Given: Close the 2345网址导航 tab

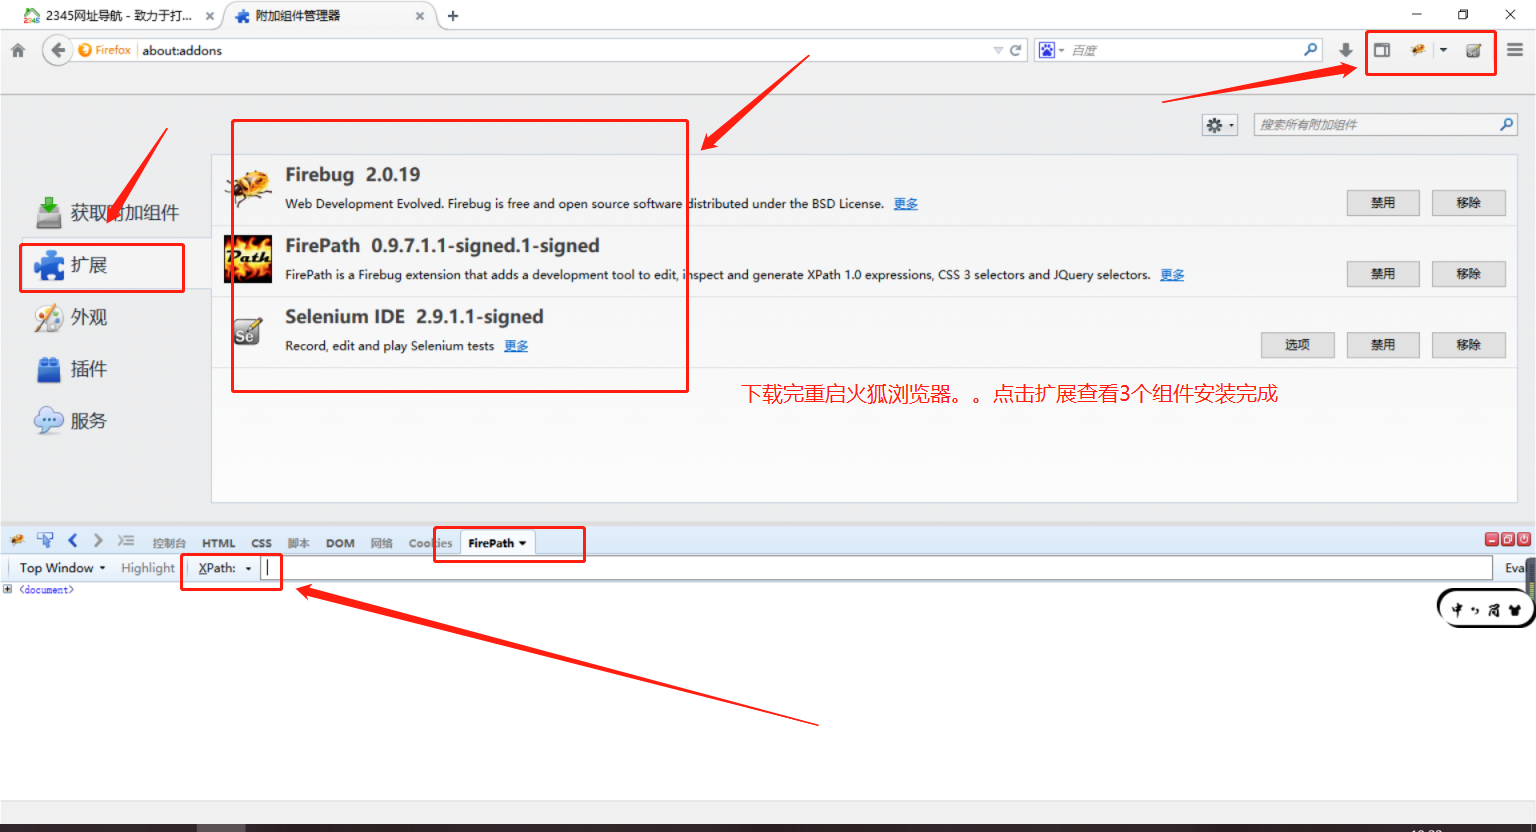Looking at the screenshot, I should pos(209,16).
